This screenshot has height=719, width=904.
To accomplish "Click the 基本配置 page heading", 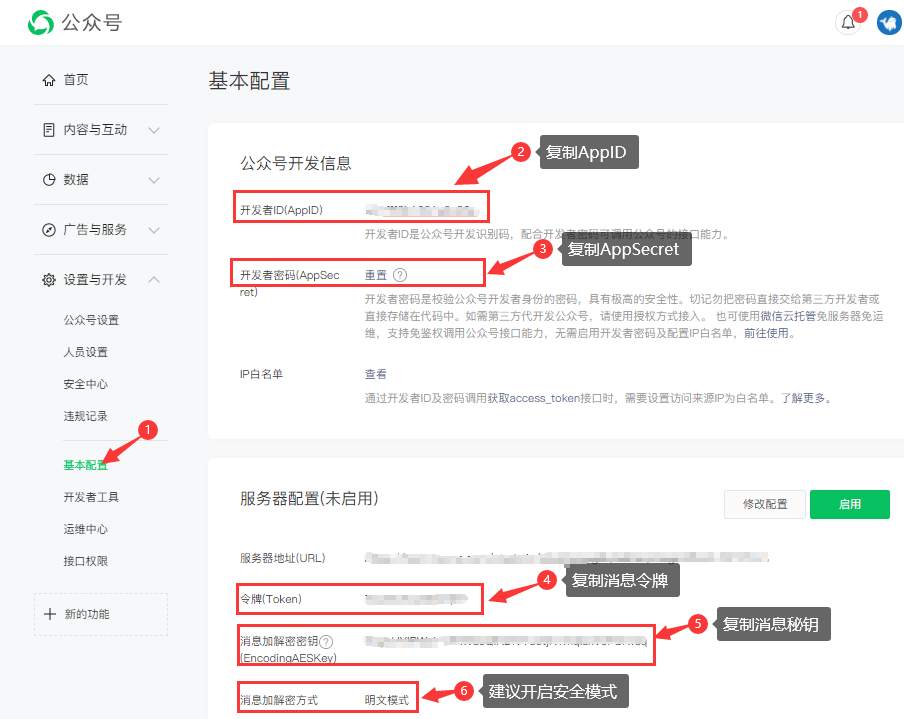I will pos(249,81).
